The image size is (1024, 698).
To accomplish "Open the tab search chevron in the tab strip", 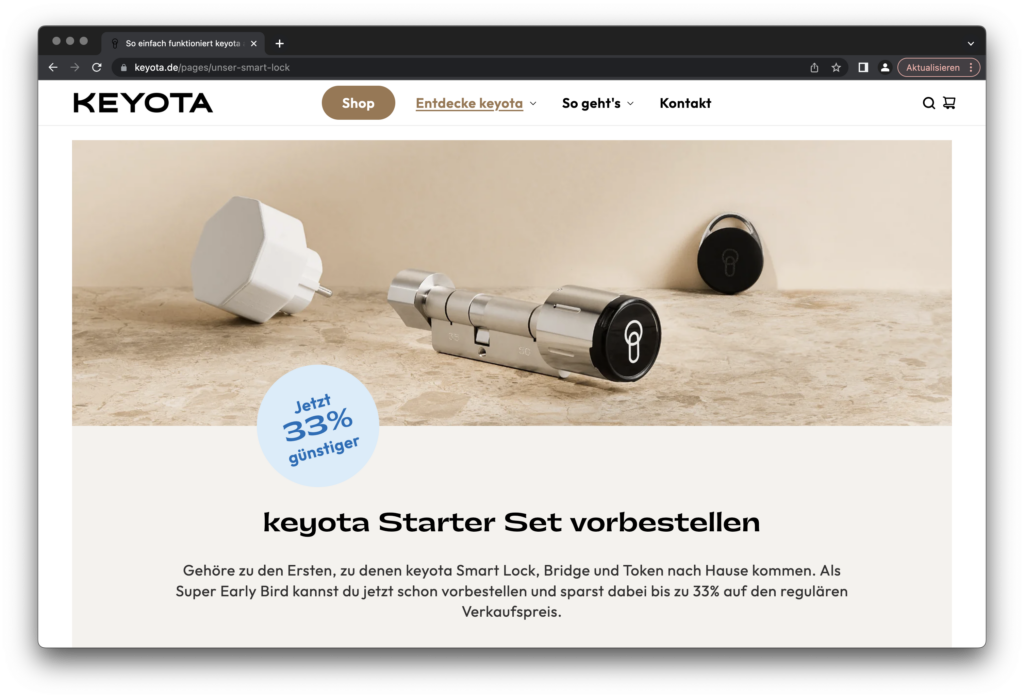I will (x=970, y=44).
